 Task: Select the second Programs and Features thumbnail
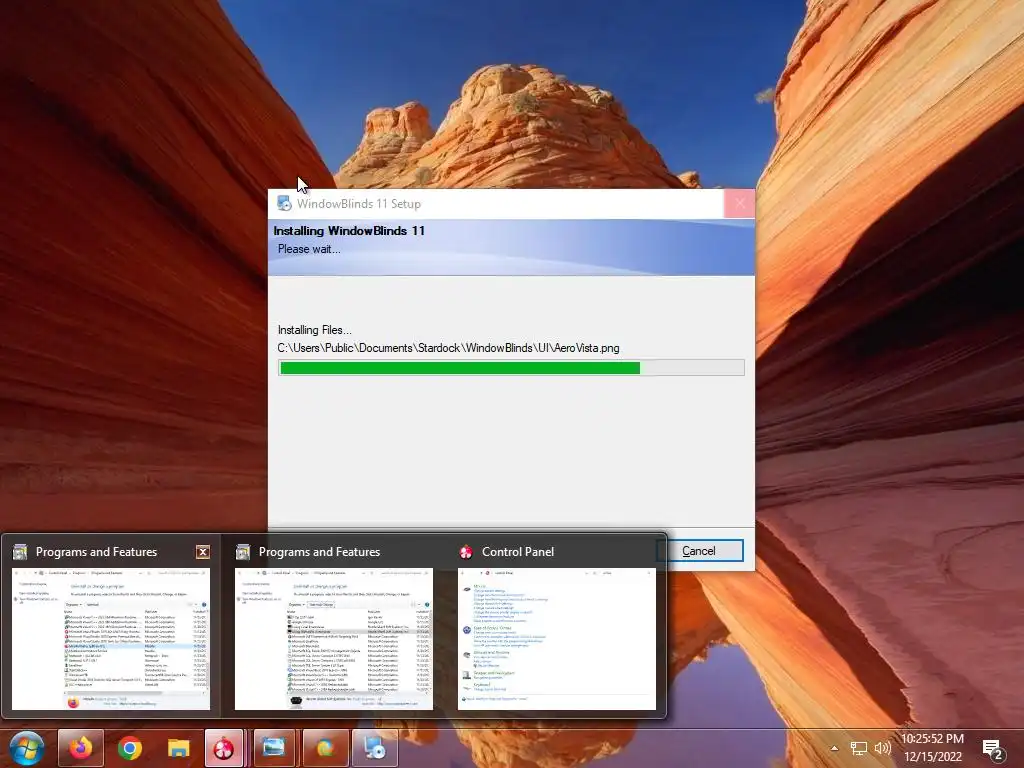(x=334, y=639)
